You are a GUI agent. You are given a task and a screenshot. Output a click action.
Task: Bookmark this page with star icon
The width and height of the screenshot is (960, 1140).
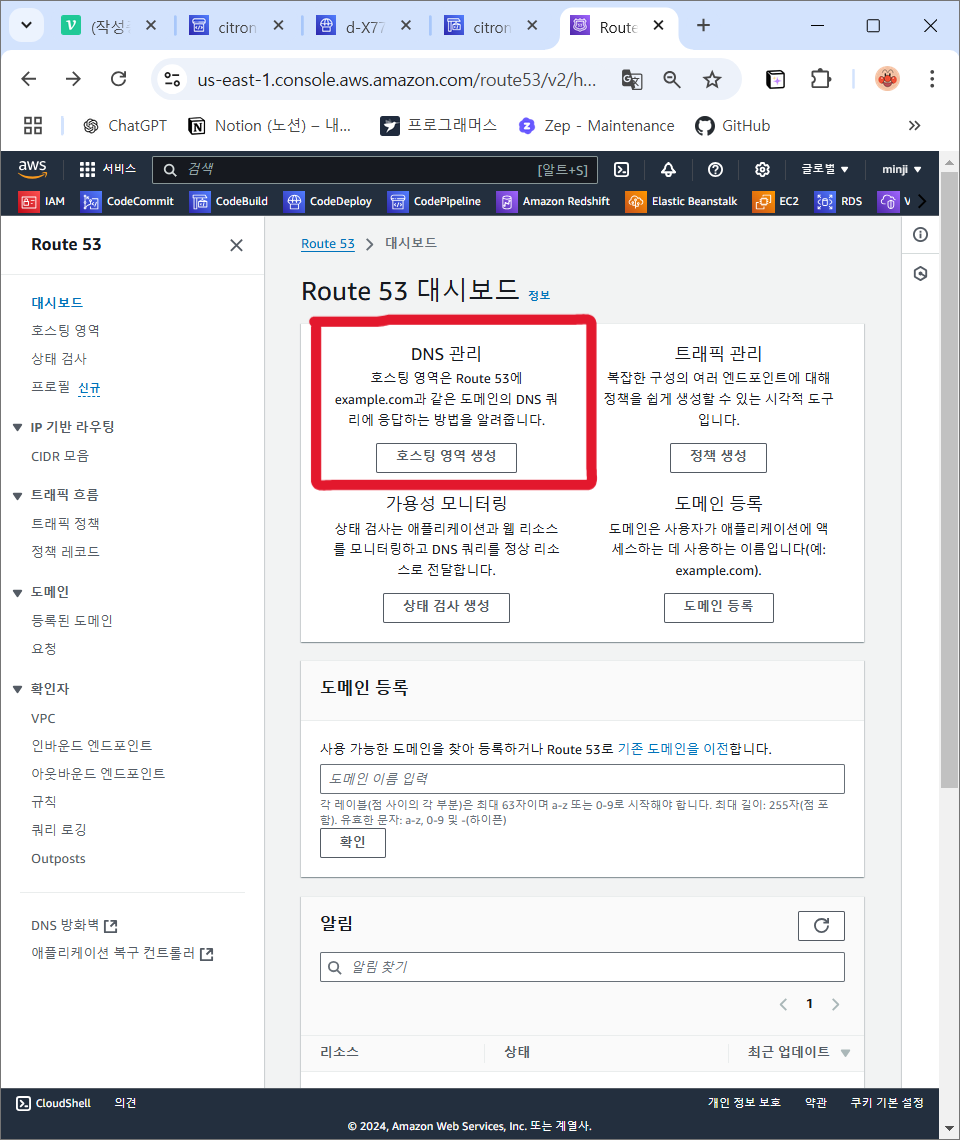coord(712,79)
